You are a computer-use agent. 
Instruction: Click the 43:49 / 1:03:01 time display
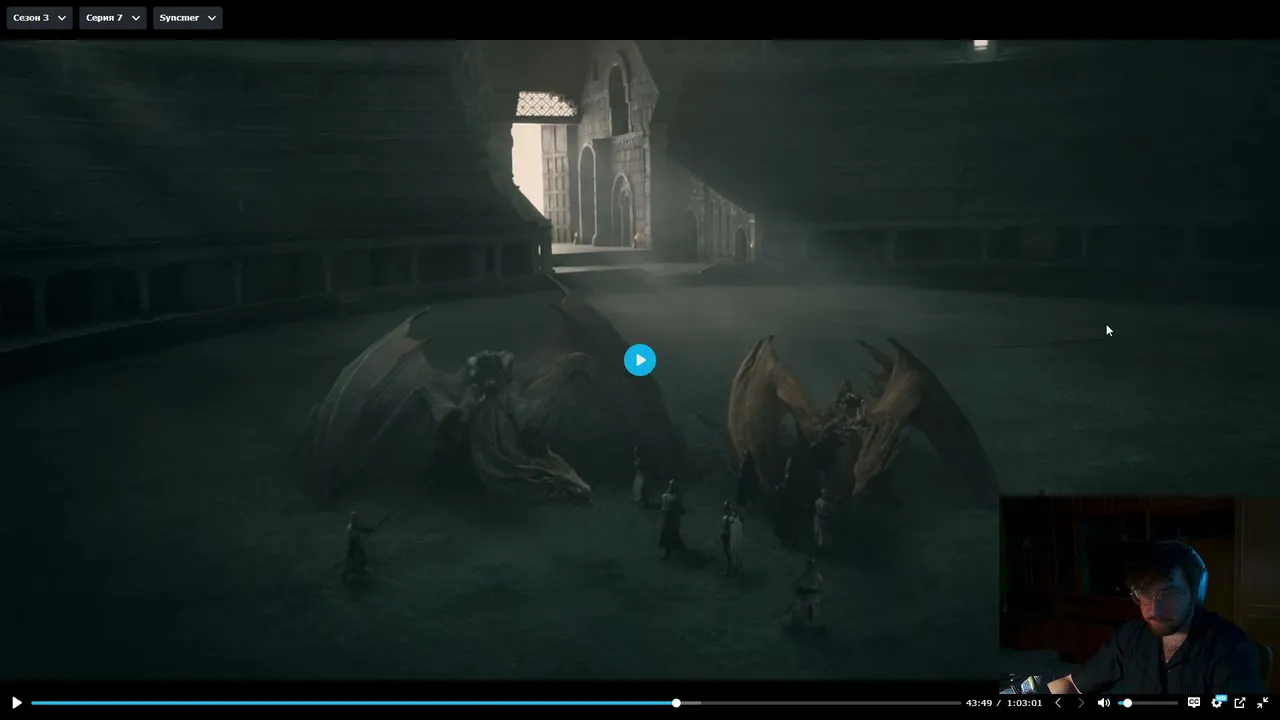point(1004,703)
